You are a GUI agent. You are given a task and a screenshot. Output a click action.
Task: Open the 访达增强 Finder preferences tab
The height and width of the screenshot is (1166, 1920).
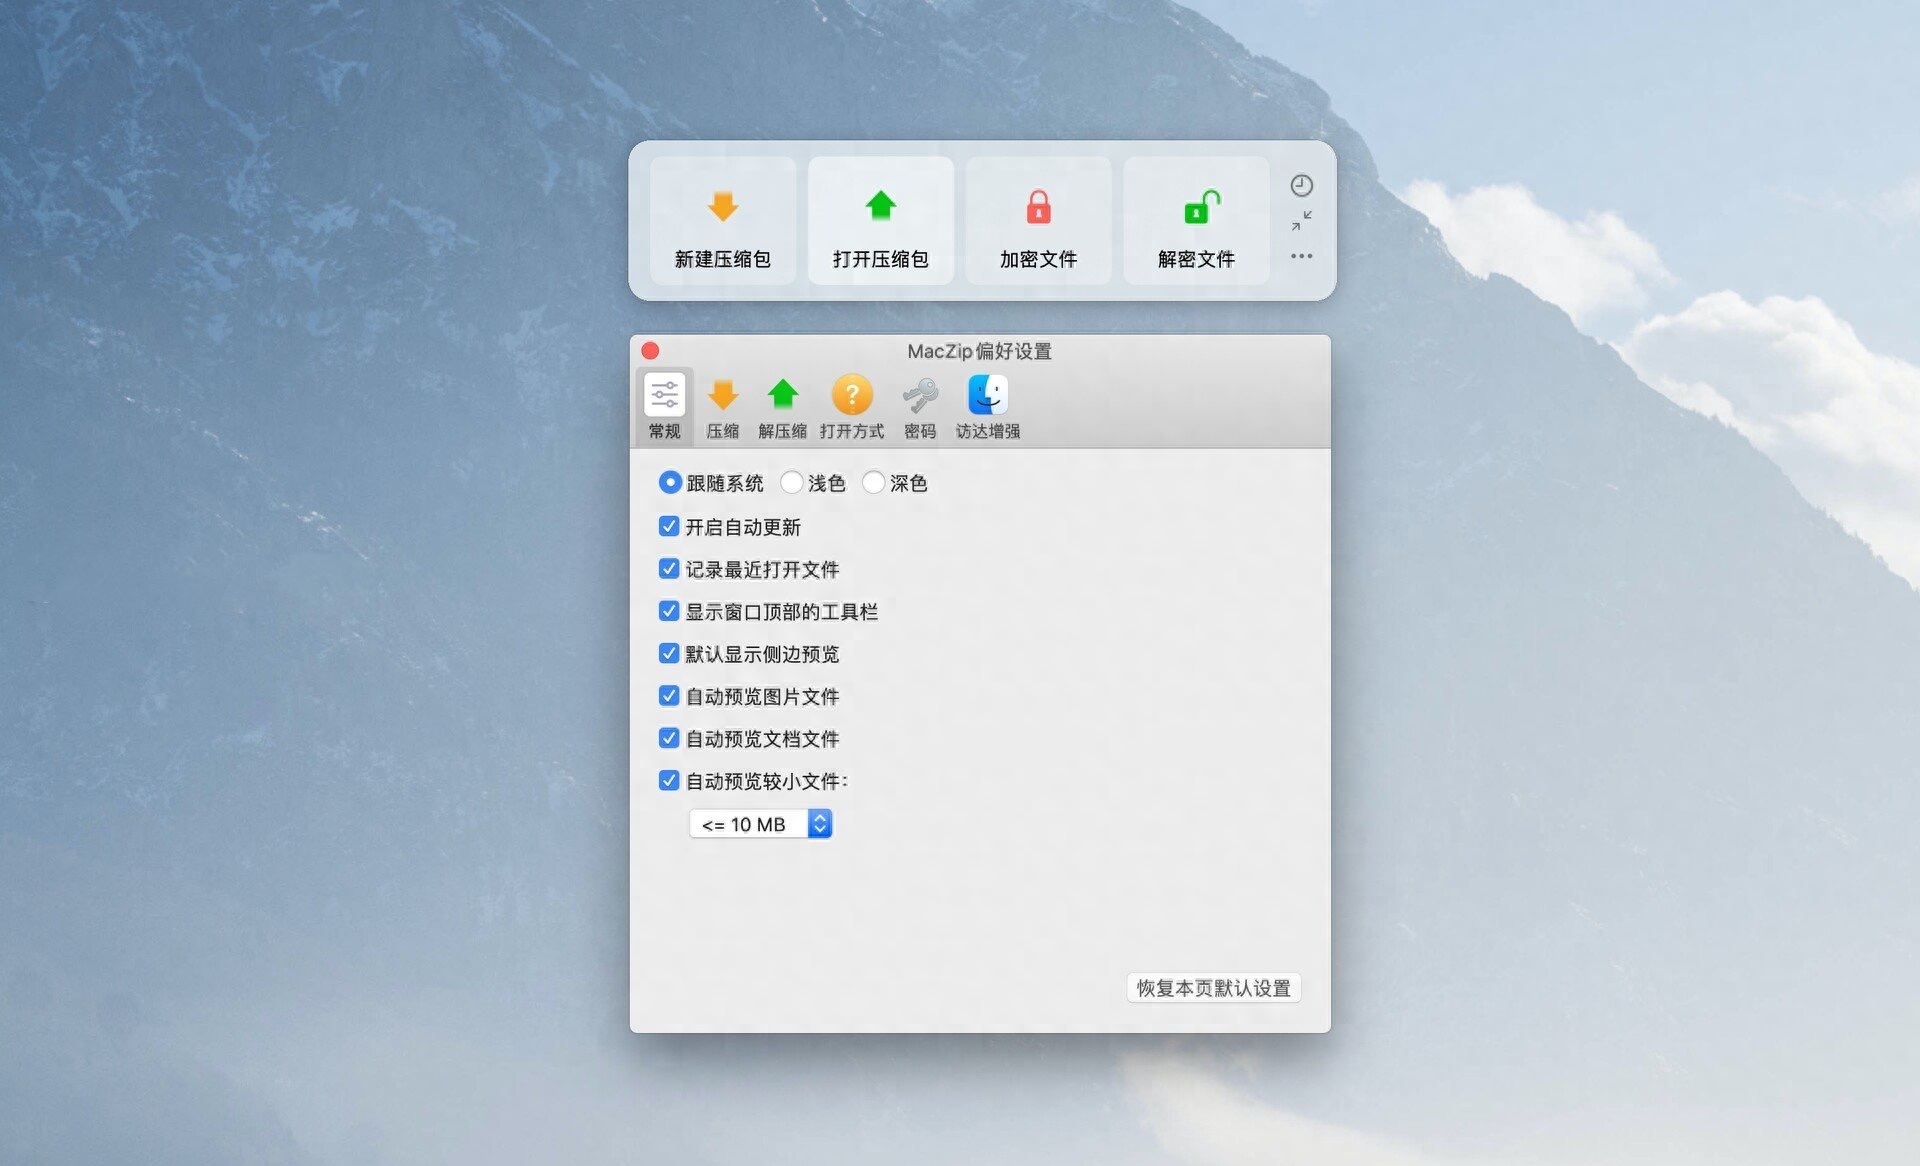(x=988, y=407)
